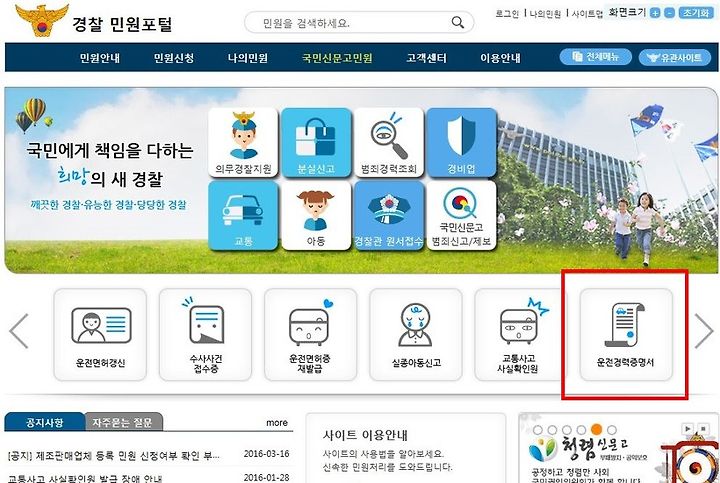Show previous services with left chevron

tap(19, 331)
